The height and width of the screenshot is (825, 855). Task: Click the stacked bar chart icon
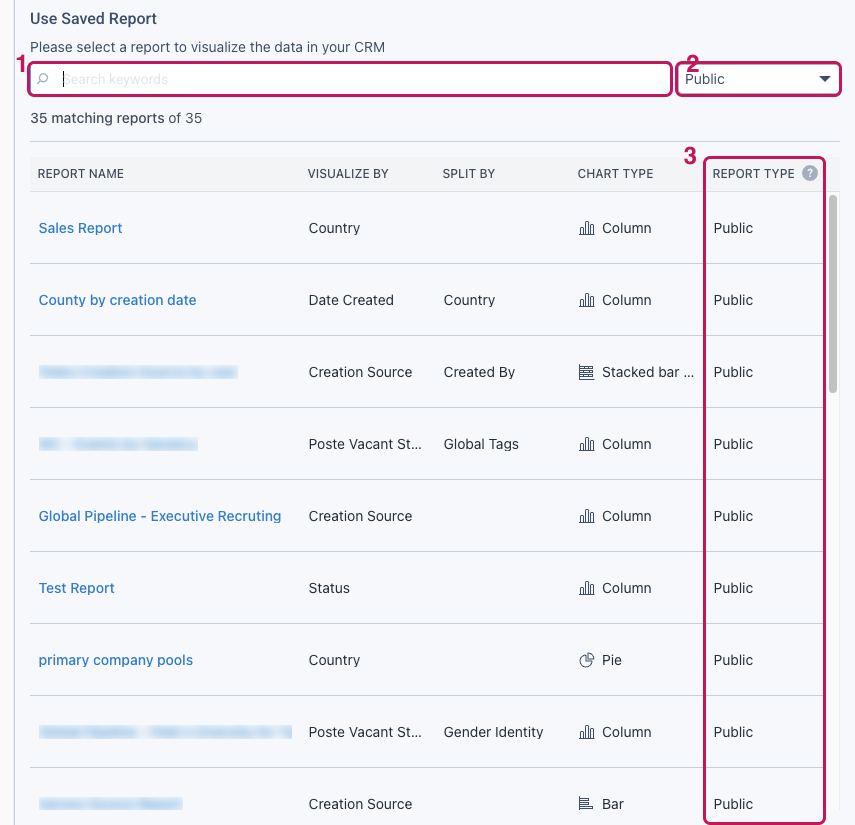tap(587, 372)
